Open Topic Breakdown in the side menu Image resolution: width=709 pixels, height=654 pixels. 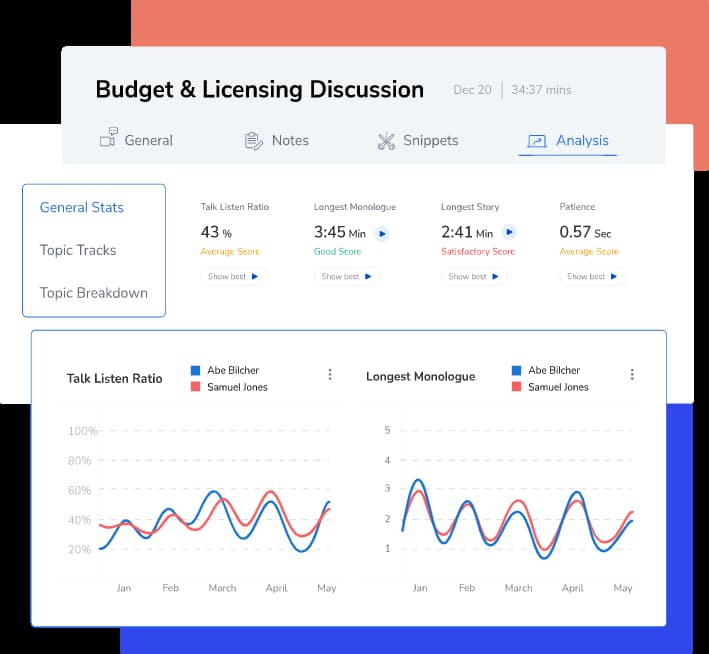click(94, 293)
